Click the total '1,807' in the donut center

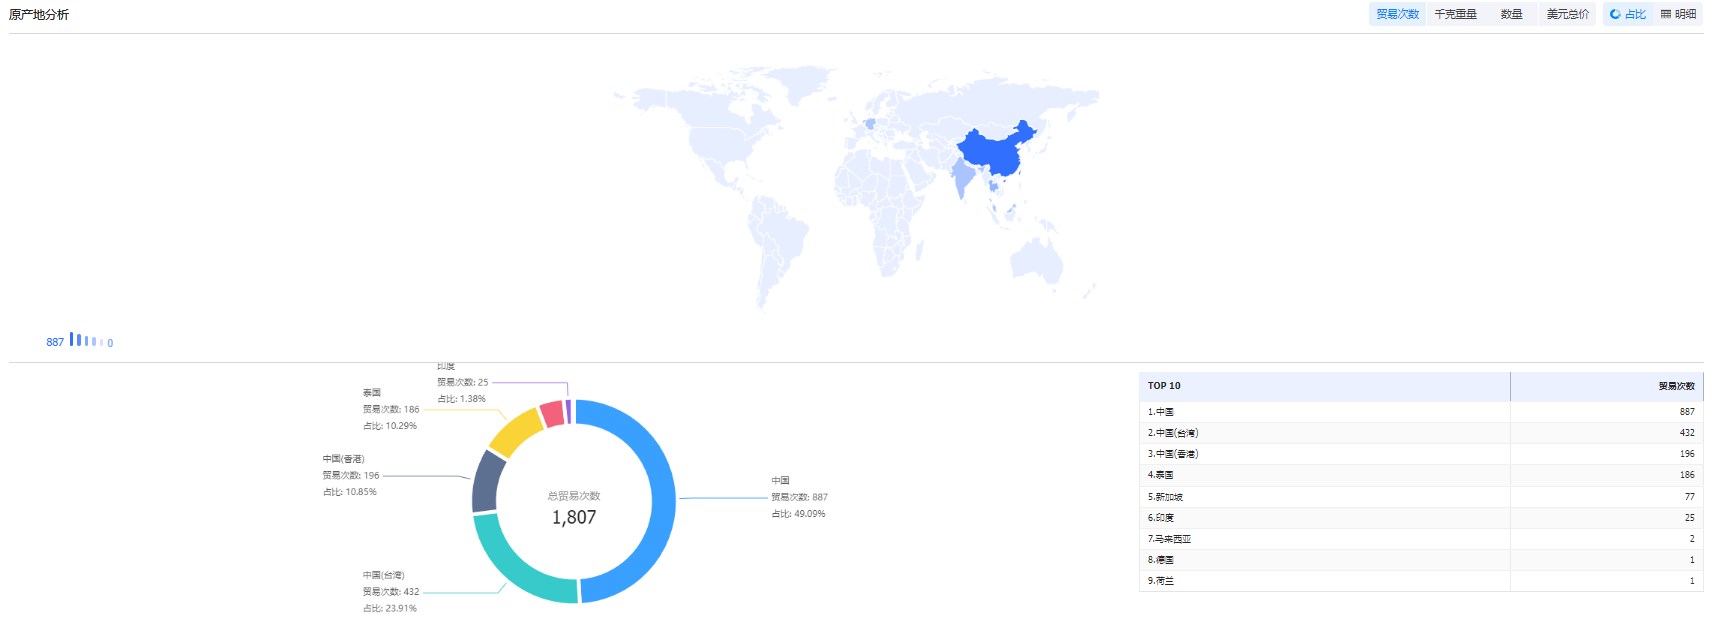tap(574, 517)
